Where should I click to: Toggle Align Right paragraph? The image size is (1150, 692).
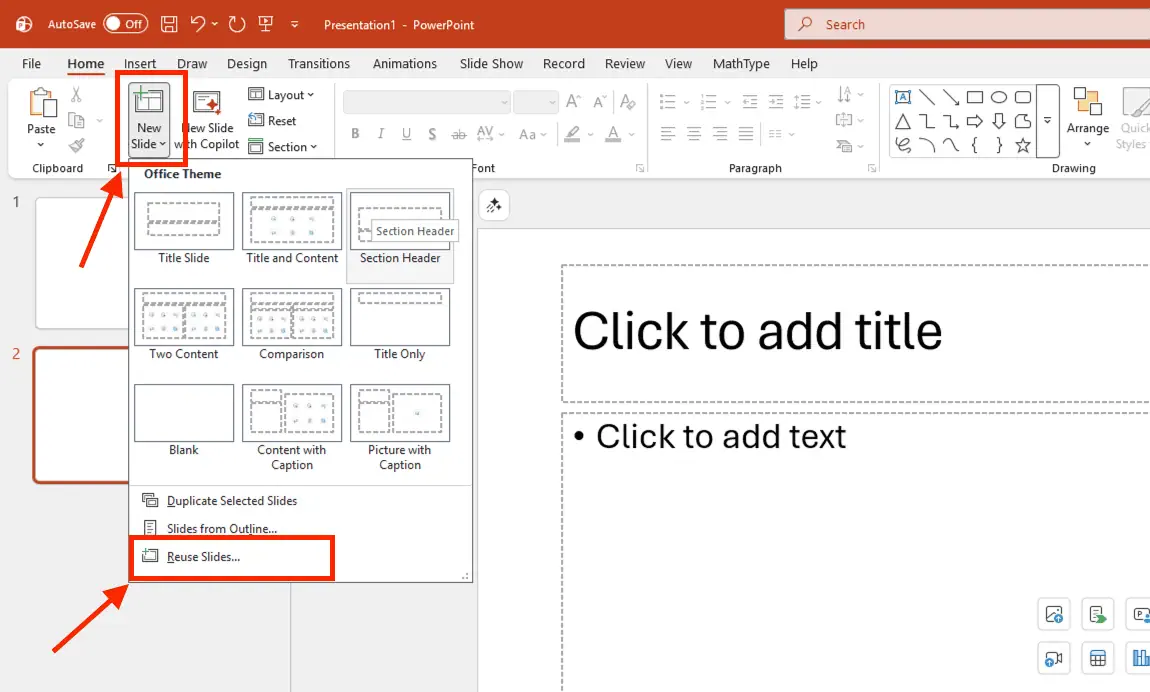(x=720, y=133)
